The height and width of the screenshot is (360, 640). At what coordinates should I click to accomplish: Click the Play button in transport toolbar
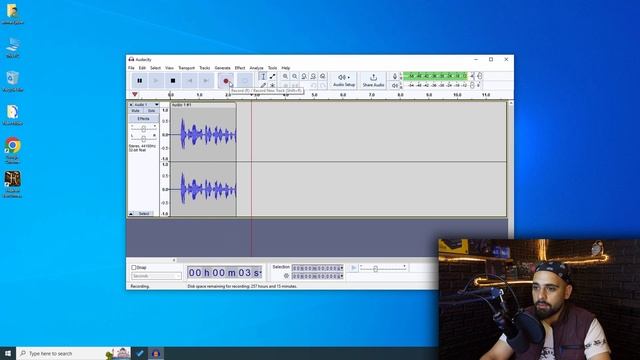(x=156, y=81)
